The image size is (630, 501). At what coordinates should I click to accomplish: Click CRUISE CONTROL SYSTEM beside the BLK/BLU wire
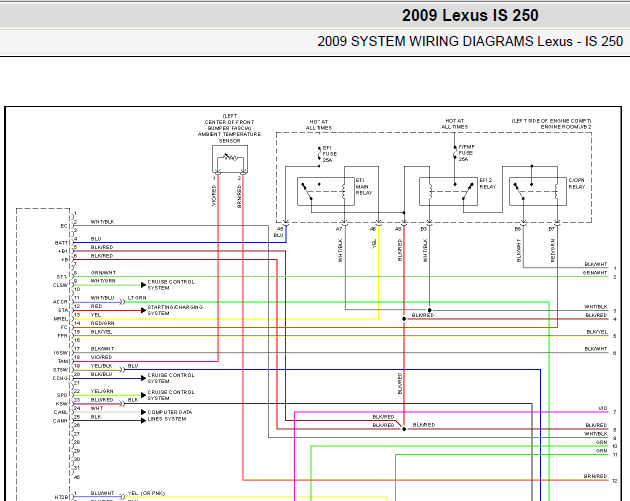(x=171, y=378)
